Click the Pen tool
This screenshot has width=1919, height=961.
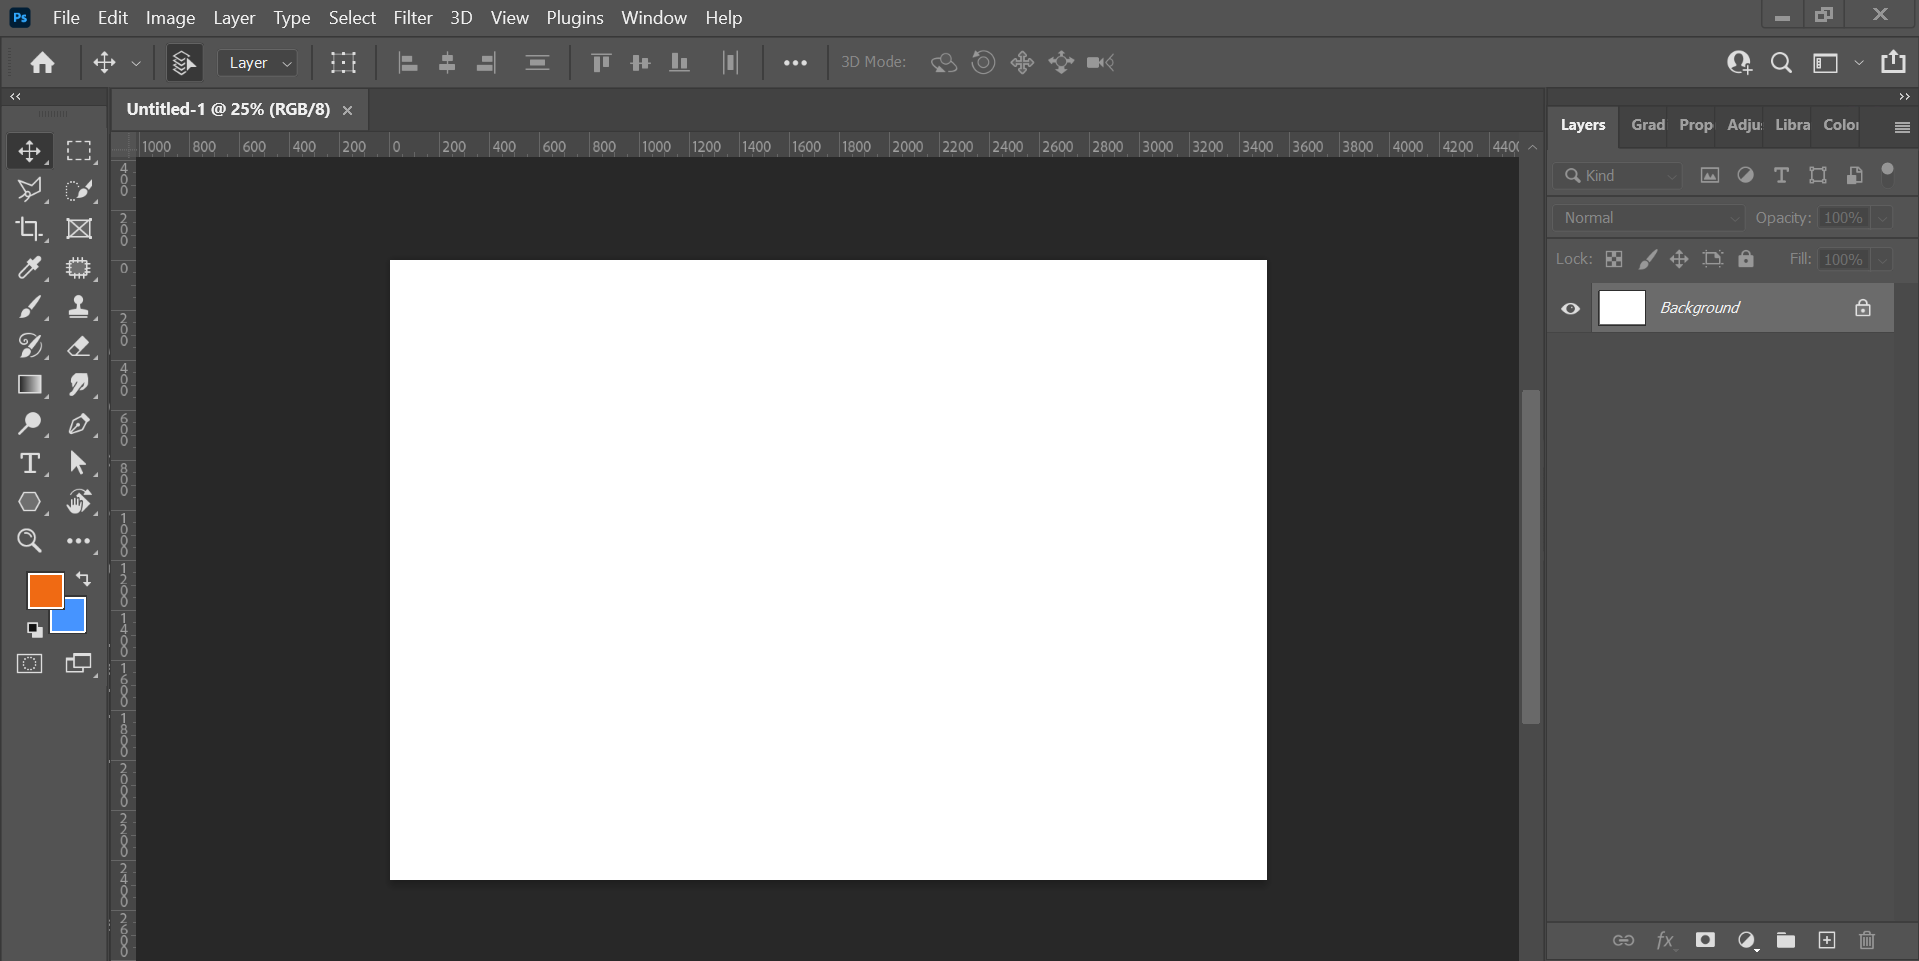78,424
